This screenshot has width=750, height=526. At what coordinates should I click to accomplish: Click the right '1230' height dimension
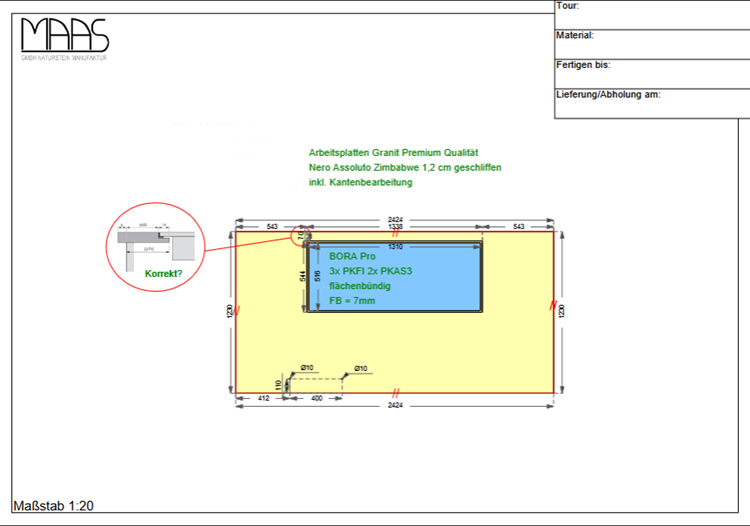[562, 311]
